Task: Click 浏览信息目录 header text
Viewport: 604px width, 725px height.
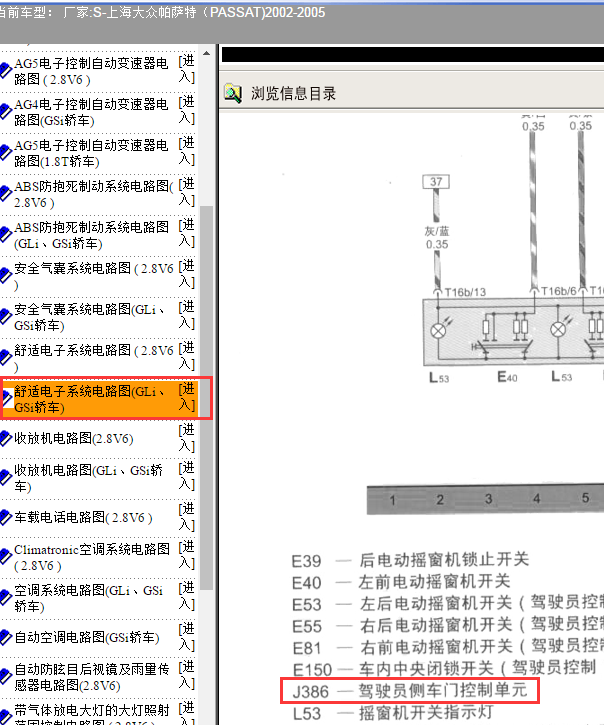Action: click(x=294, y=94)
